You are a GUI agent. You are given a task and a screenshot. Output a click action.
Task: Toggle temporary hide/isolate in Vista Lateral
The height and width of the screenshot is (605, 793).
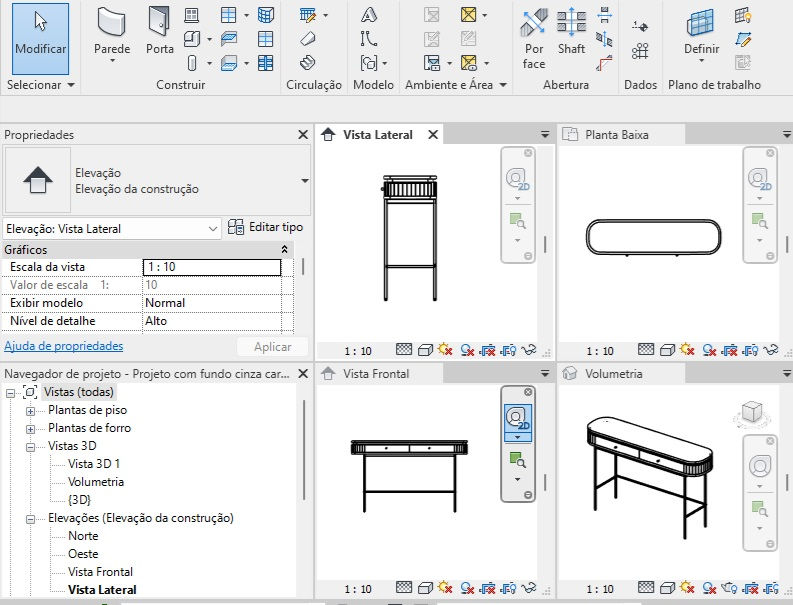tap(528, 350)
